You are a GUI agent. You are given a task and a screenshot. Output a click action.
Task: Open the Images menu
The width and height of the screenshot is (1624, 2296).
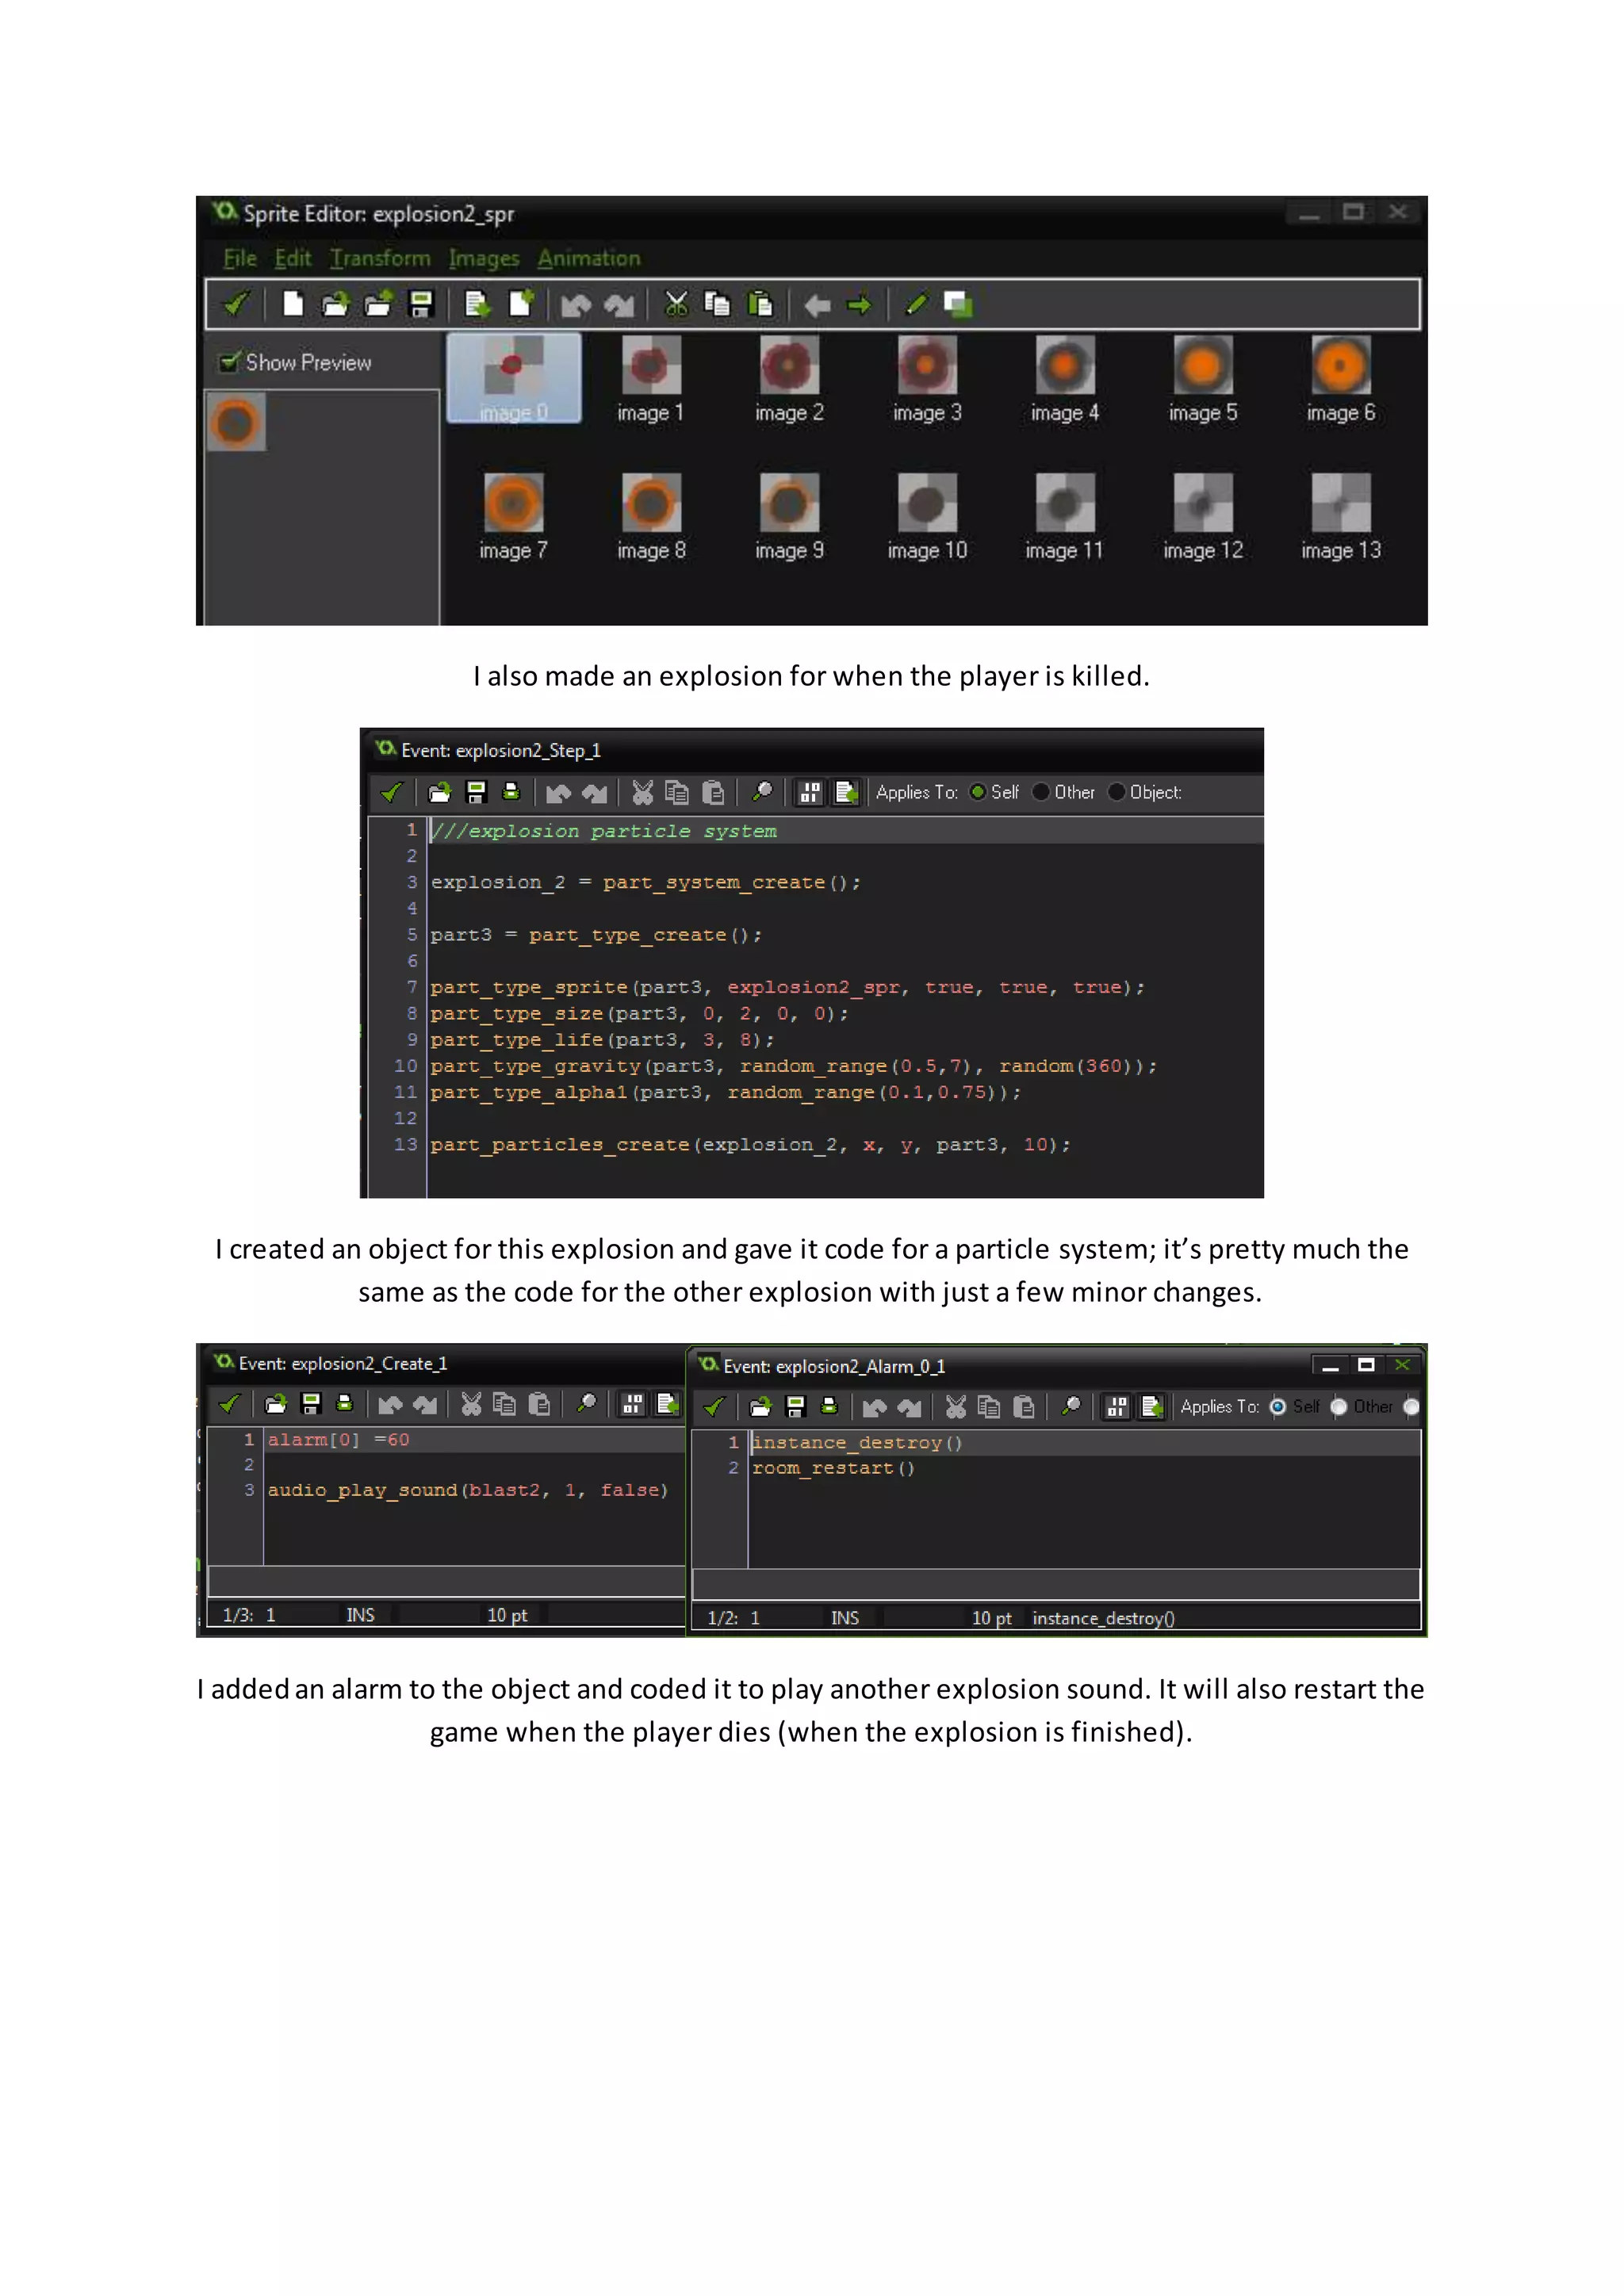click(x=484, y=259)
